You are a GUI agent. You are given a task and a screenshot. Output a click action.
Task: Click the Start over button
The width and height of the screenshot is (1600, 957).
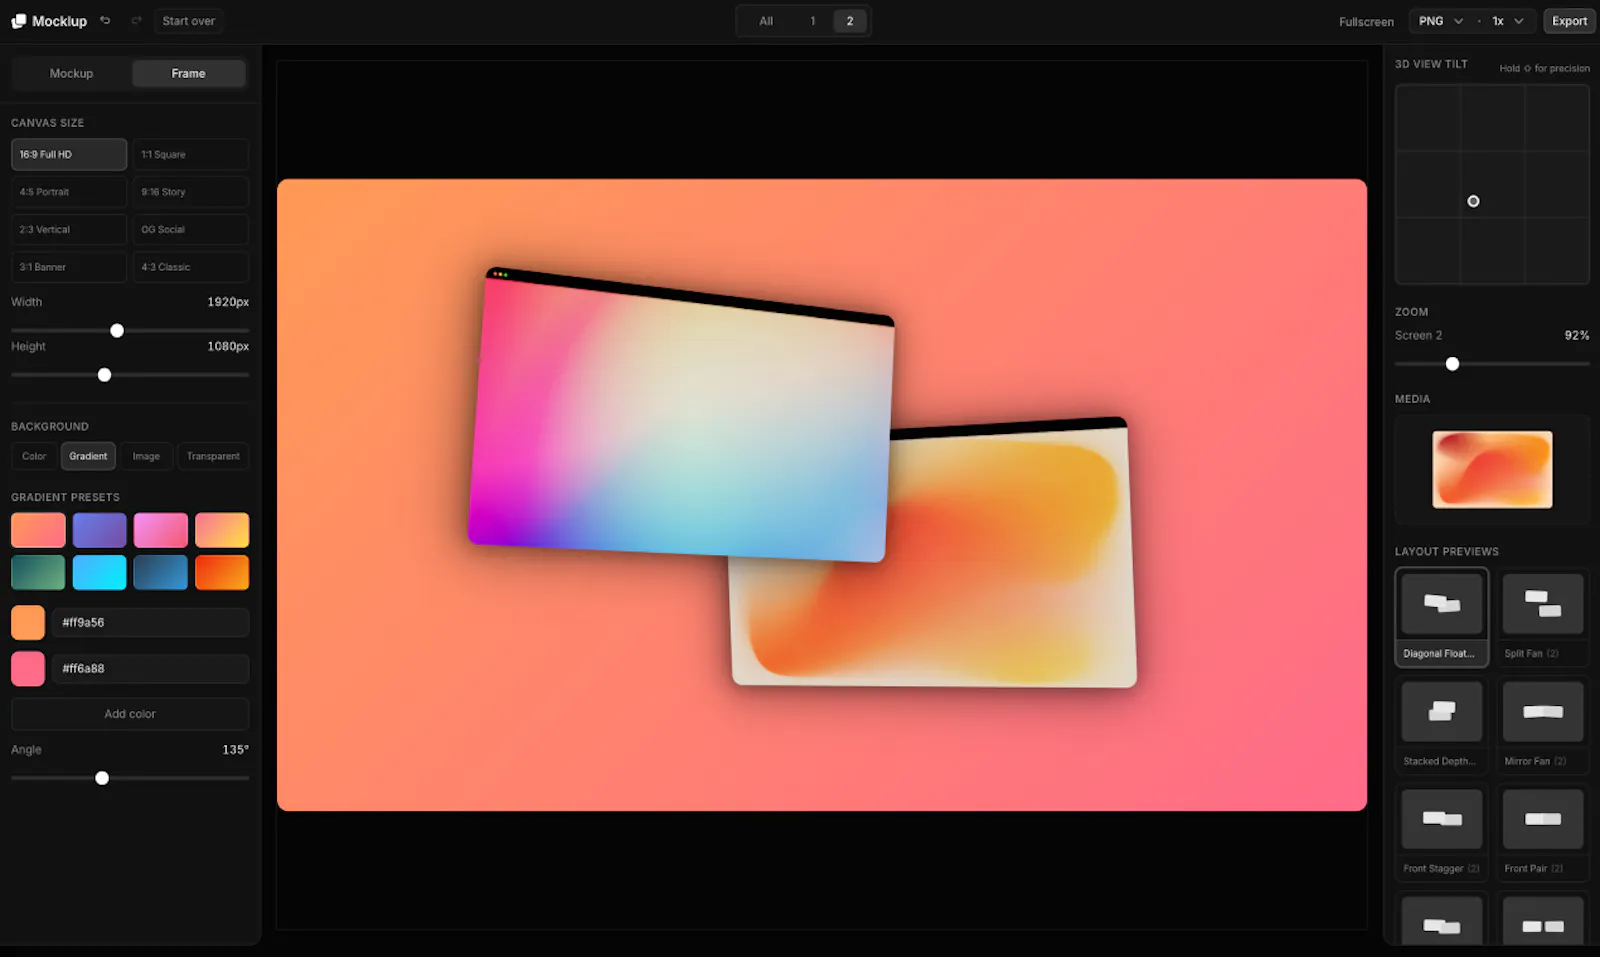[188, 21]
